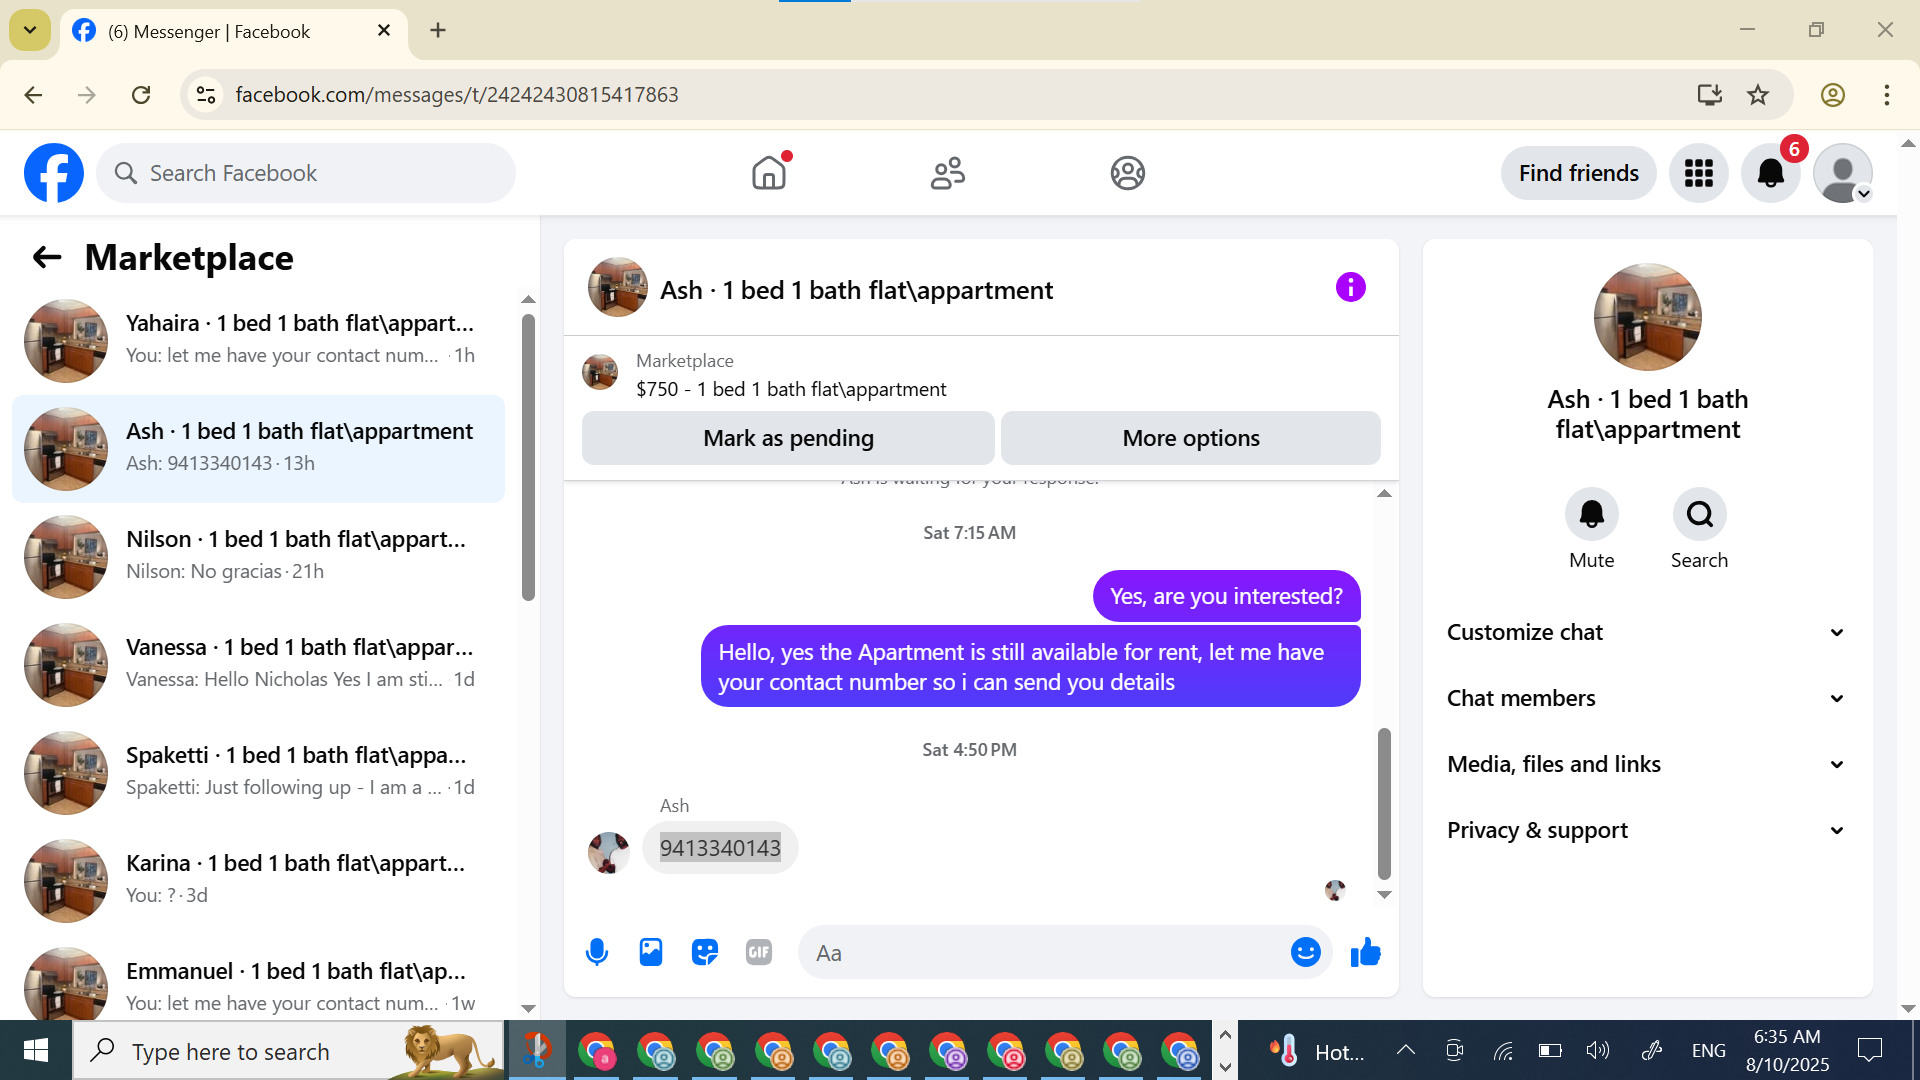Viewport: 1920px width, 1080px height.
Task: Go to Facebook Home tab
Action: point(769,173)
